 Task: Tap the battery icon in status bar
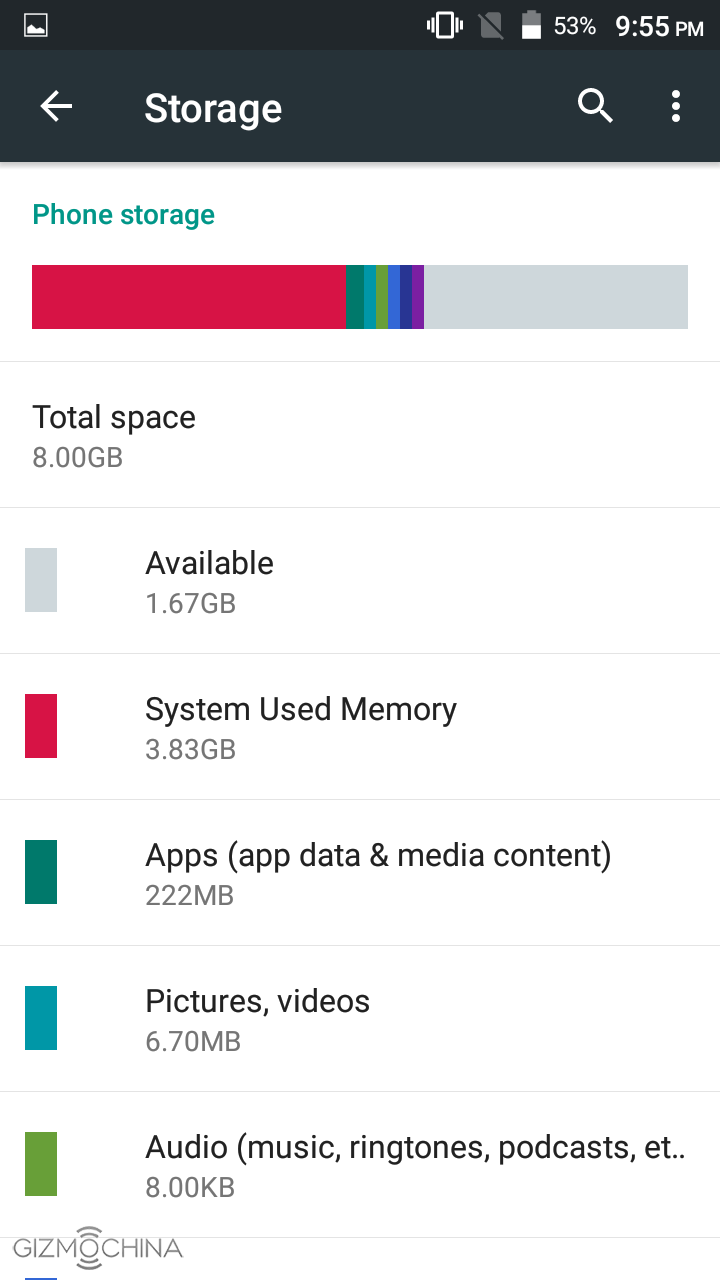click(531, 25)
